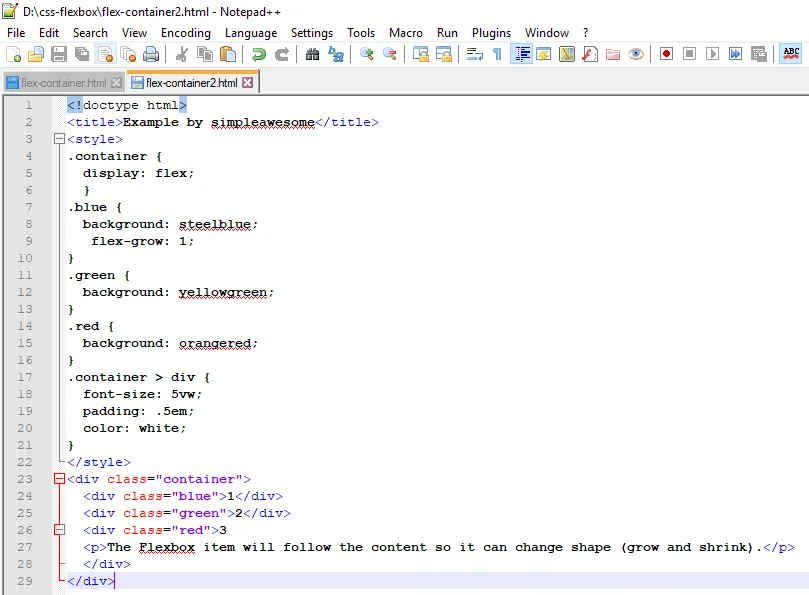809x595 pixels.
Task: Open the Encoding menu
Action: [x=186, y=33]
